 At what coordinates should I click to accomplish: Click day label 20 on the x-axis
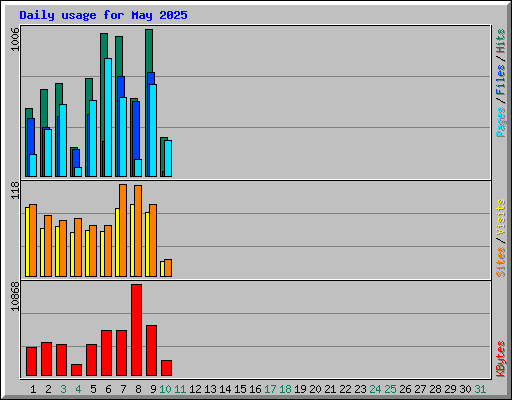point(315,389)
